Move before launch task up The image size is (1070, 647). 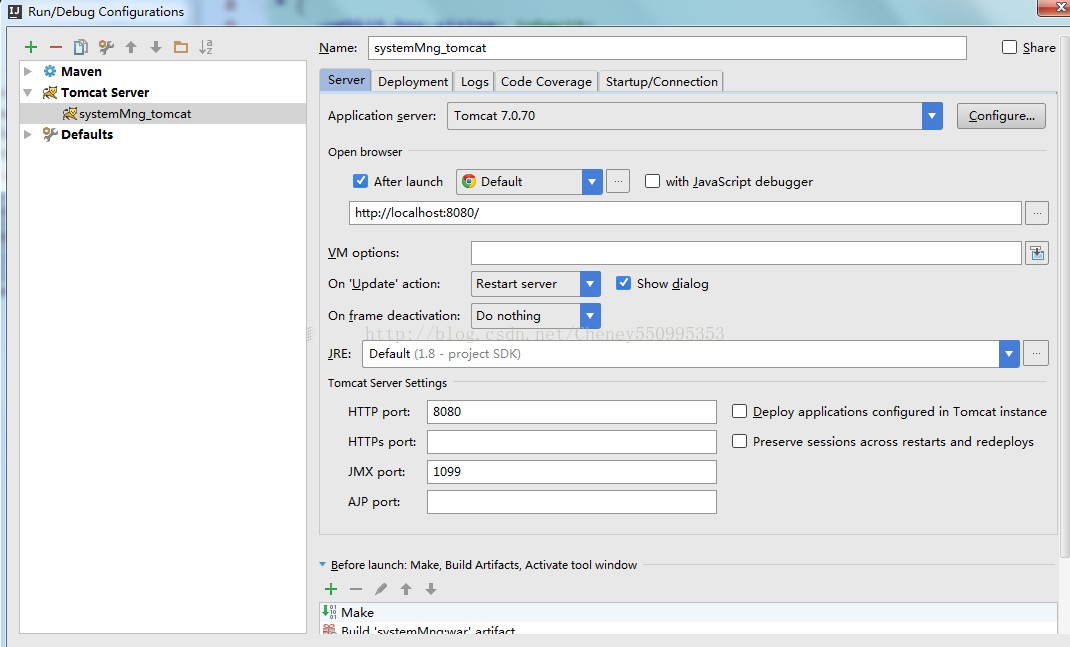tap(406, 589)
